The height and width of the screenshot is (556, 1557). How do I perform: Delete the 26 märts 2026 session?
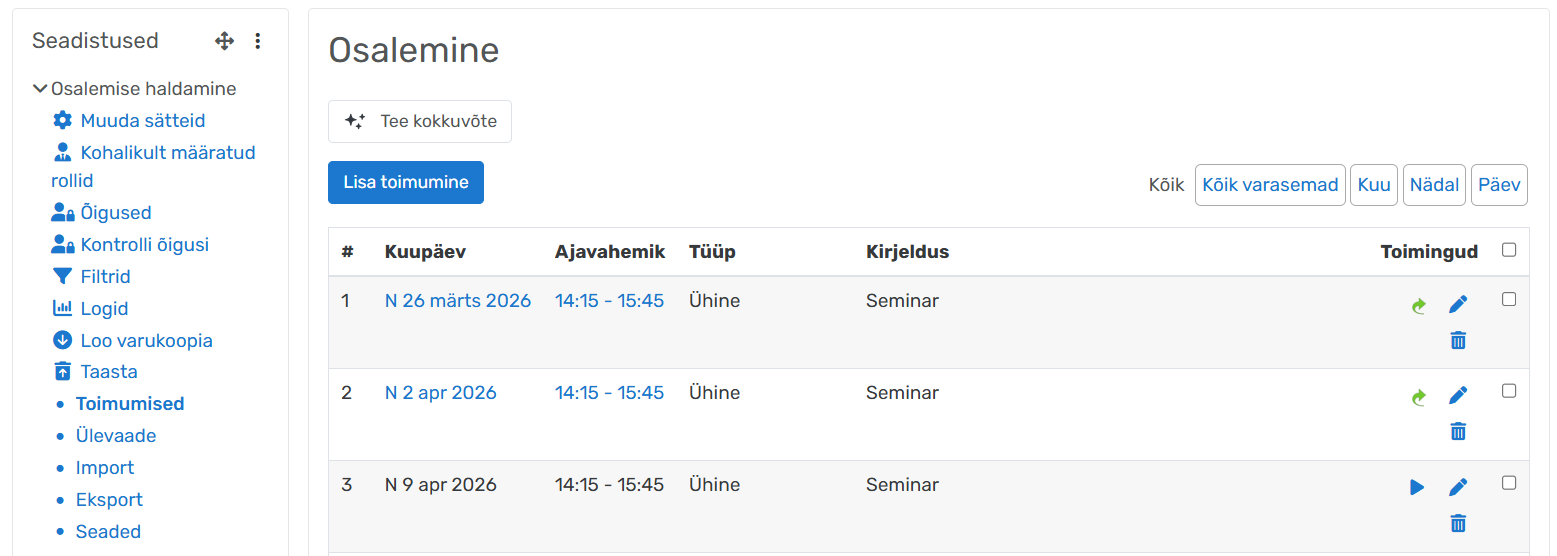pyautogui.click(x=1458, y=340)
